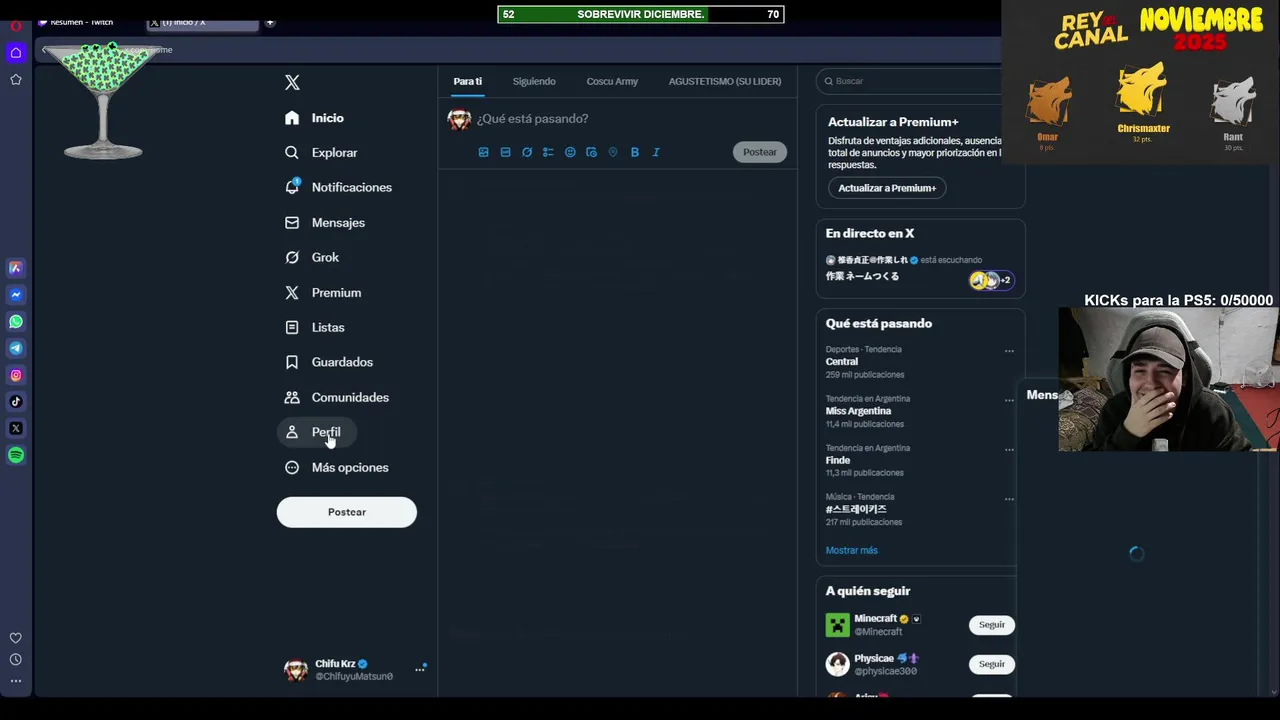
Task: Click the Opera sidebar home icon
Action: (x=16, y=52)
